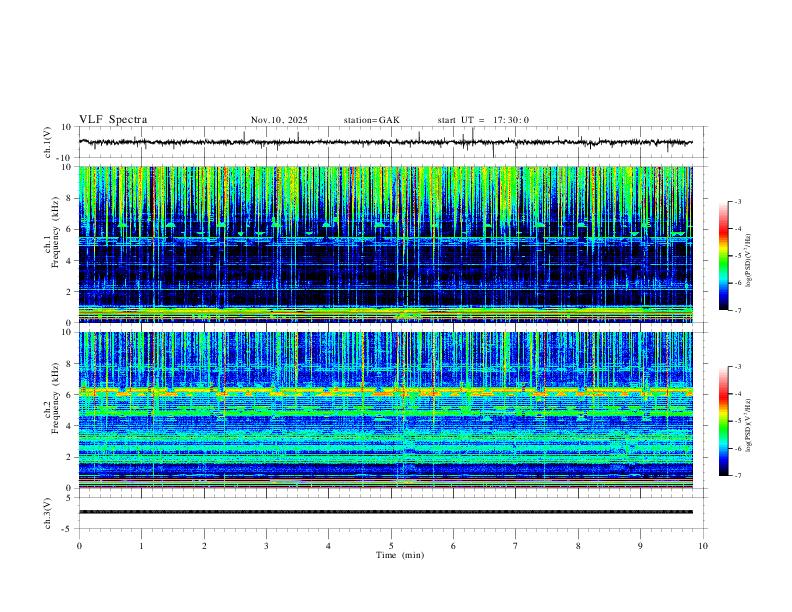Click the '-4' tick on lower color bar
The image size is (792, 612).
738,393
